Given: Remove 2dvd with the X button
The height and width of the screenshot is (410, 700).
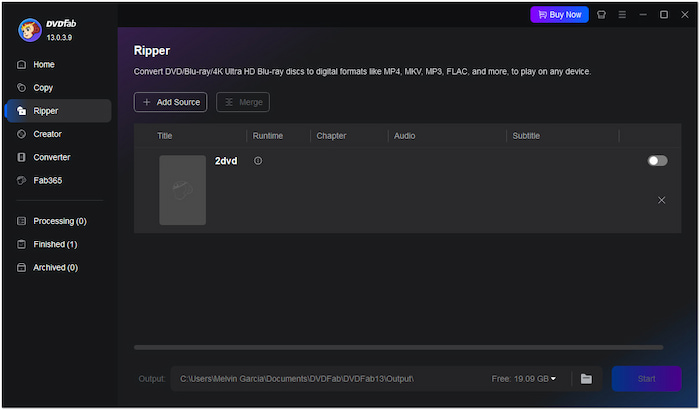Looking at the screenshot, I should (x=661, y=200).
